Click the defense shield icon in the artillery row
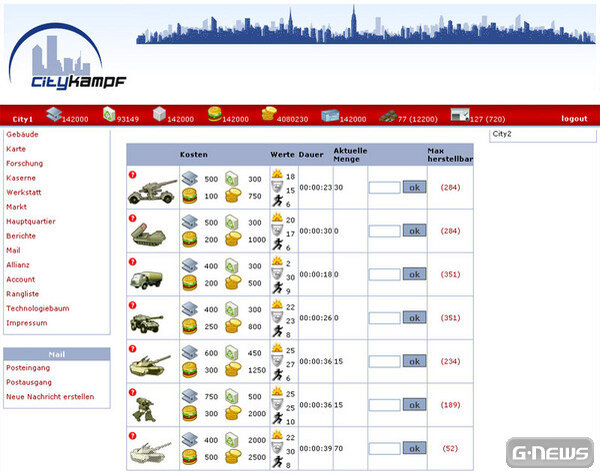Image resolution: width=600 pixels, height=473 pixels. pos(277,187)
